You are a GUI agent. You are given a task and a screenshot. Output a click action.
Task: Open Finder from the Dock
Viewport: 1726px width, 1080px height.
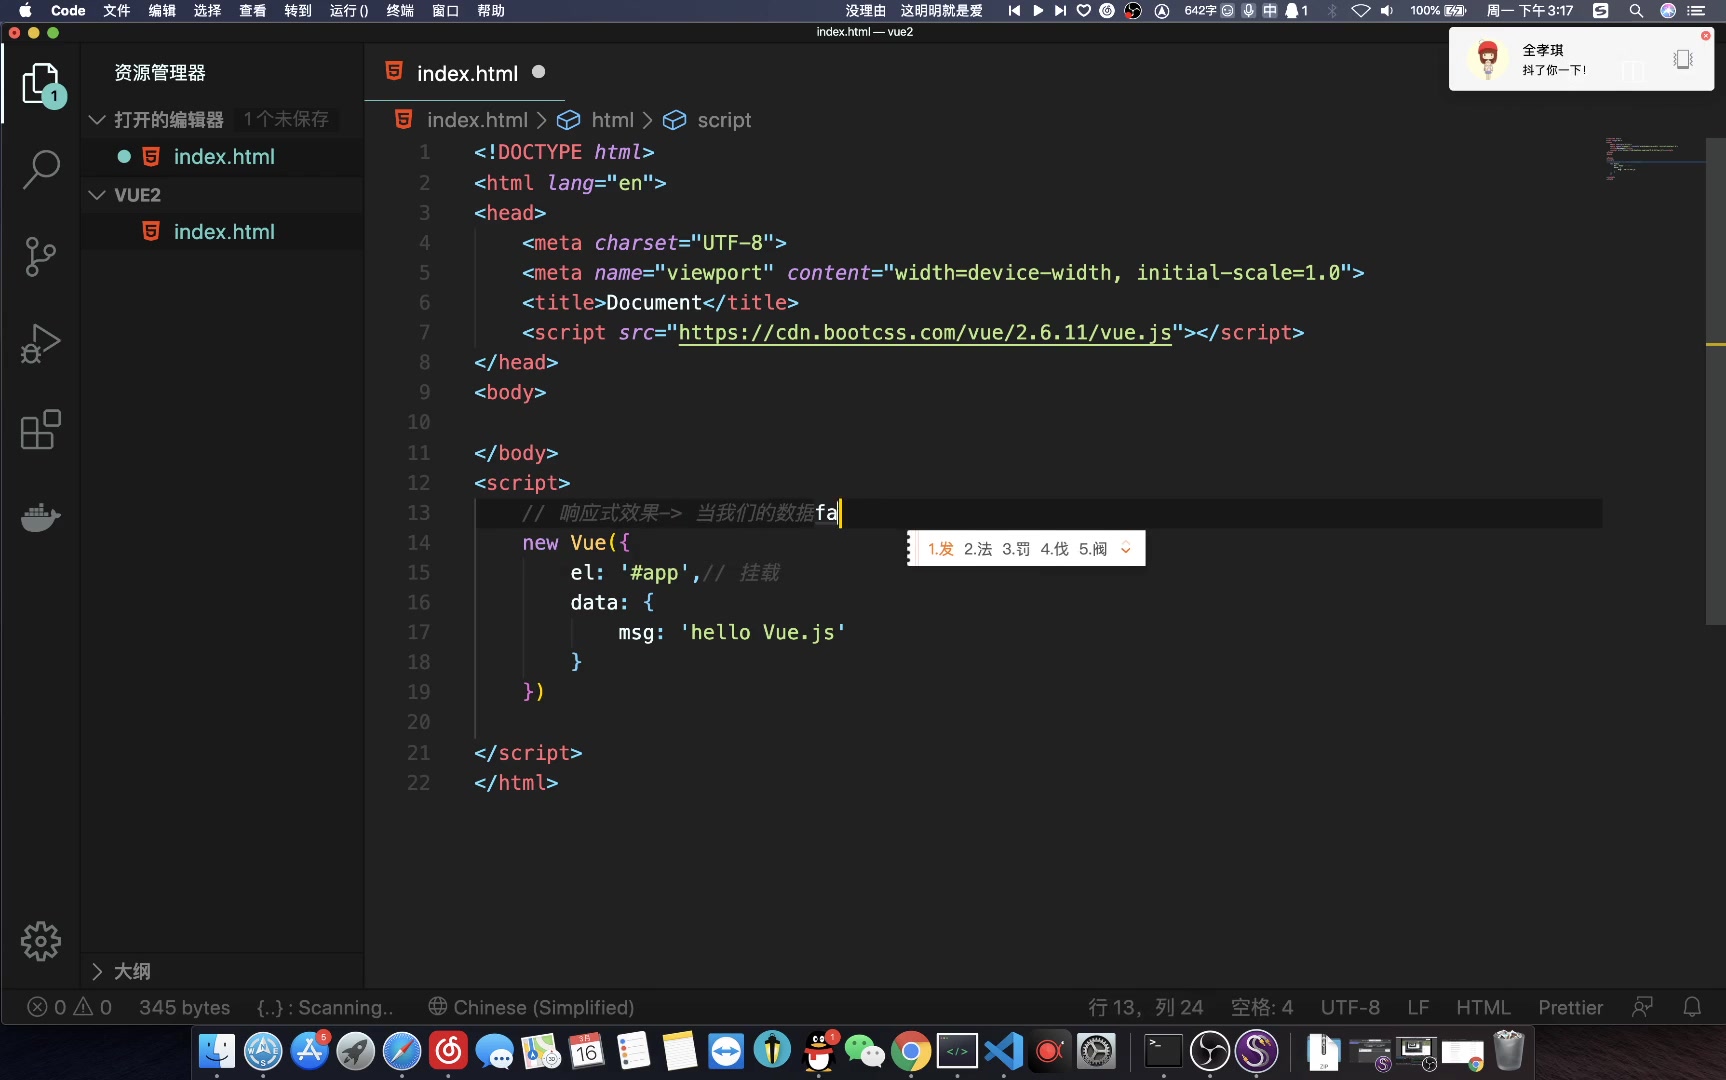click(x=217, y=1052)
